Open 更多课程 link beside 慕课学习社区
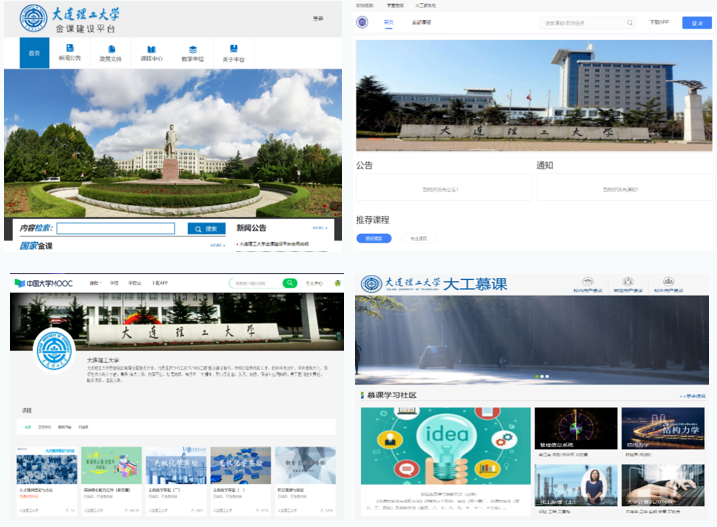Viewport: 717px width, 527px height. coord(693,396)
